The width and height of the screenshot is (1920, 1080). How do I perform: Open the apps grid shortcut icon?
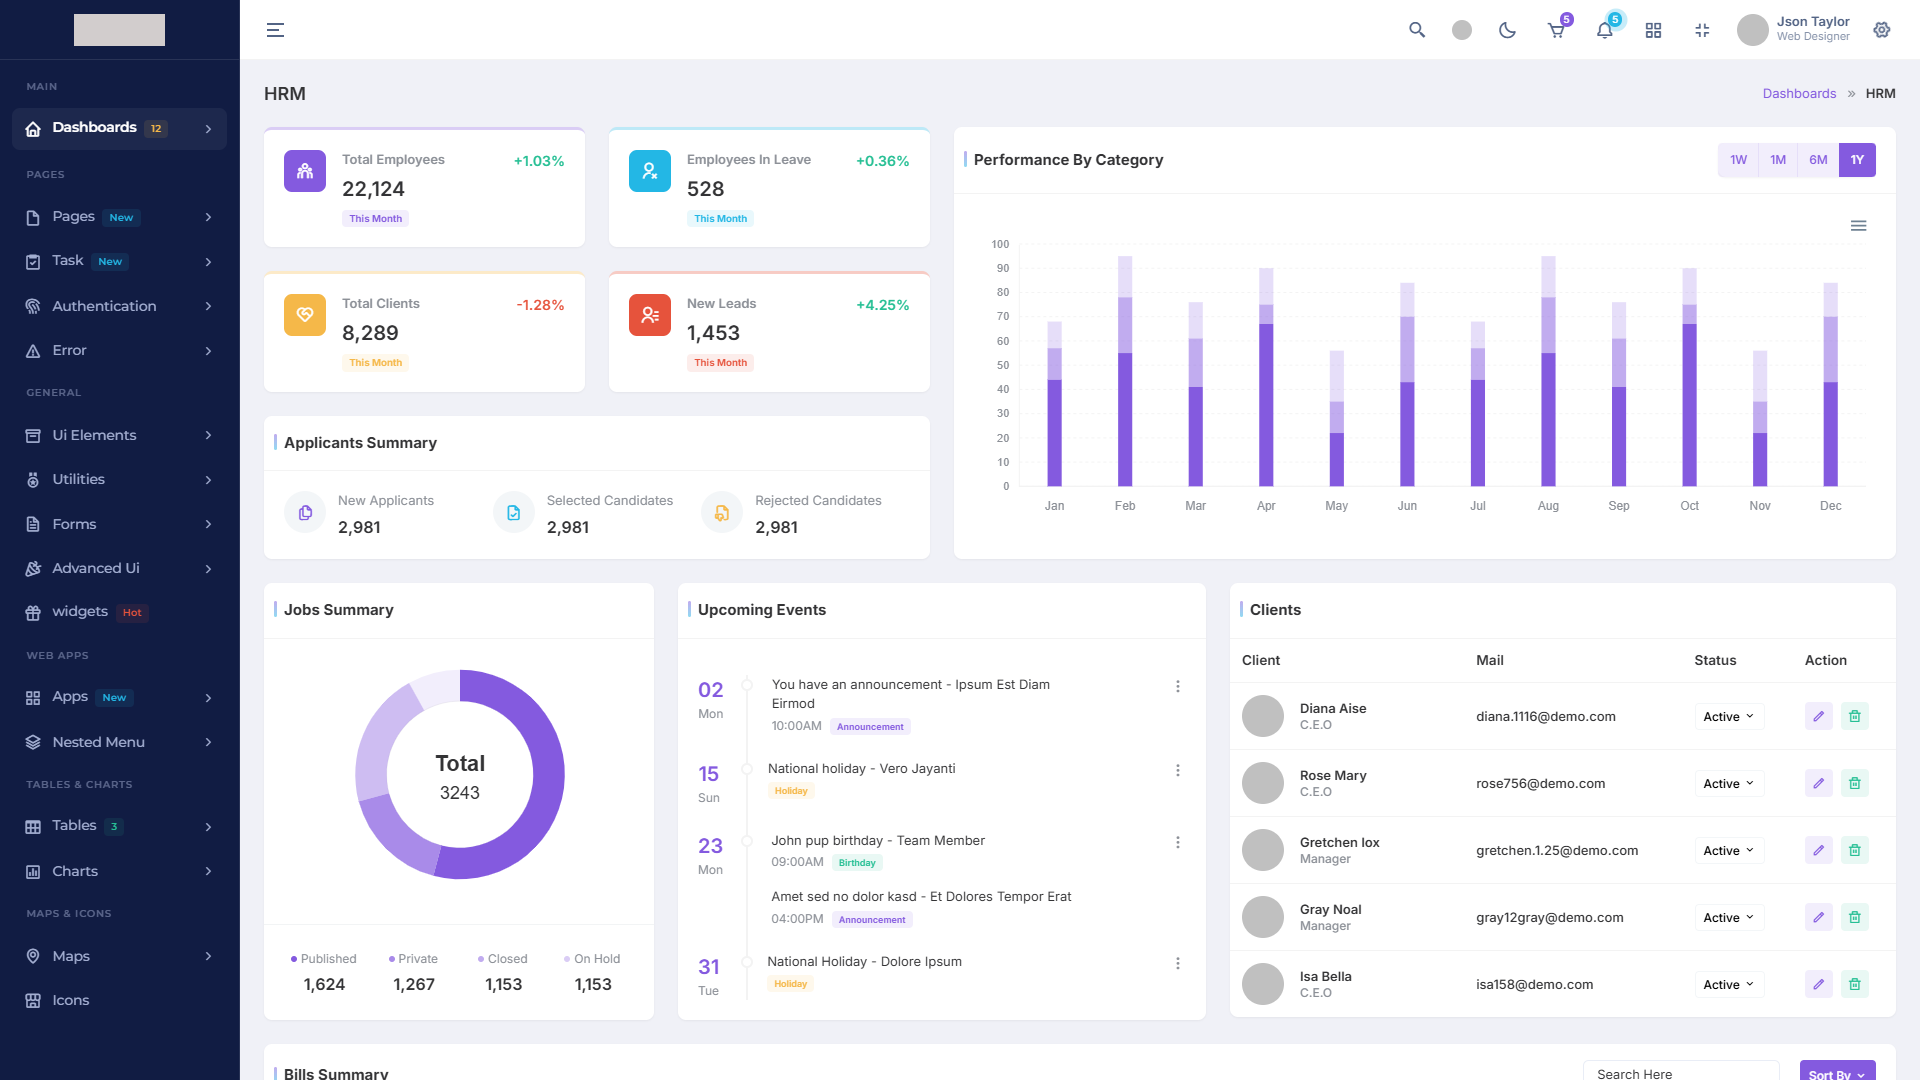tap(1653, 30)
